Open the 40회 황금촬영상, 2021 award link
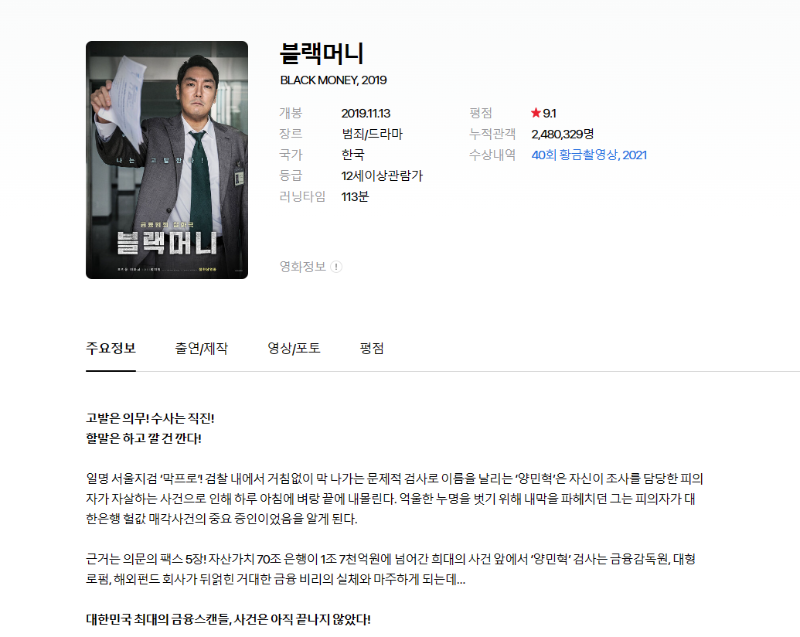Viewport: 800px width, 637px height. pyautogui.click(x=589, y=155)
